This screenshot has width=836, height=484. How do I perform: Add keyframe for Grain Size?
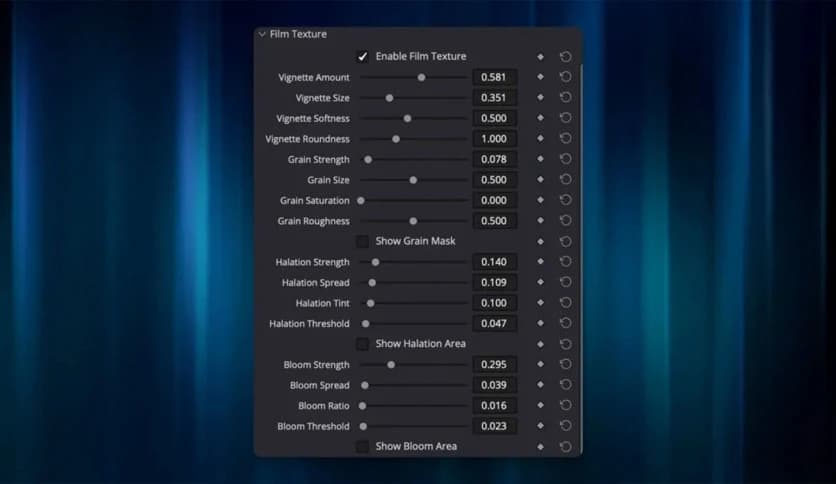pos(540,180)
